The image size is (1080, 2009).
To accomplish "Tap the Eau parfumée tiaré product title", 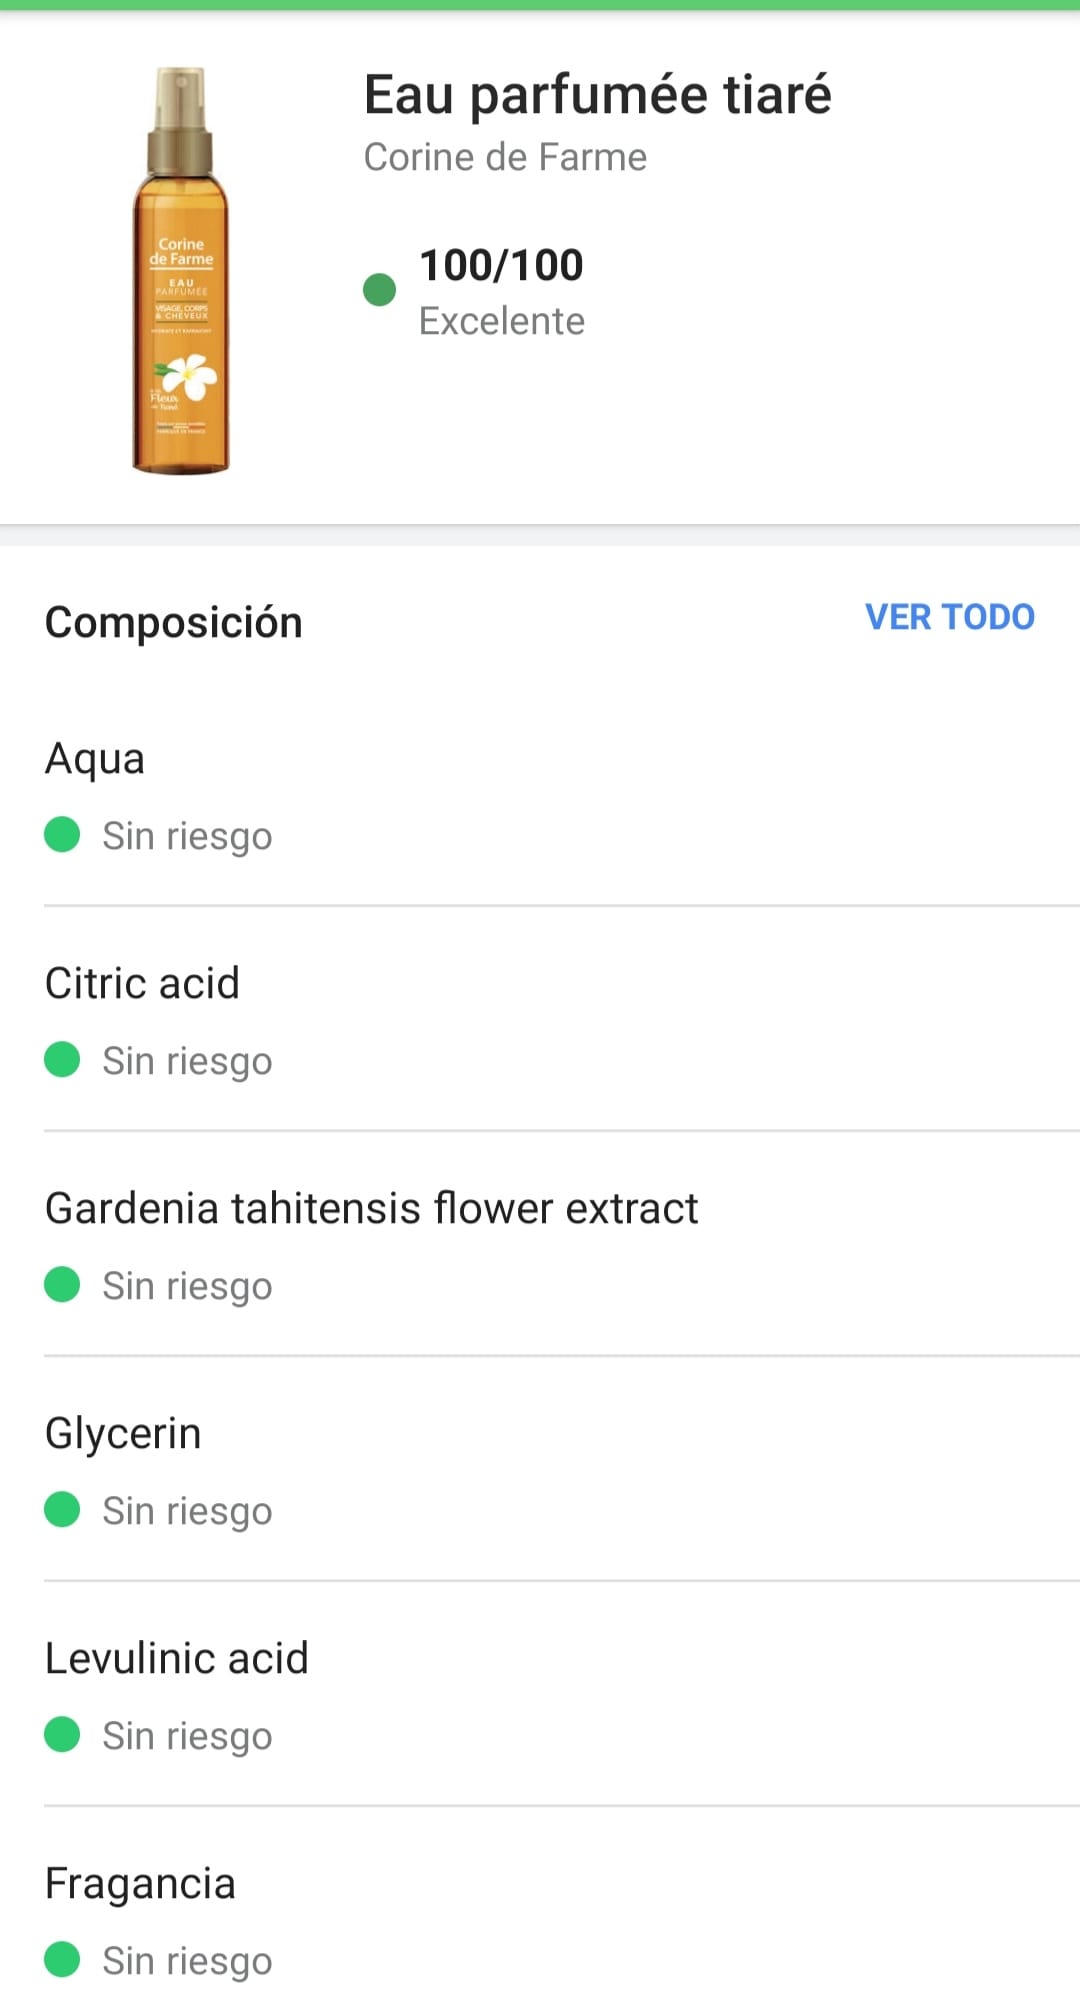I will [x=597, y=95].
